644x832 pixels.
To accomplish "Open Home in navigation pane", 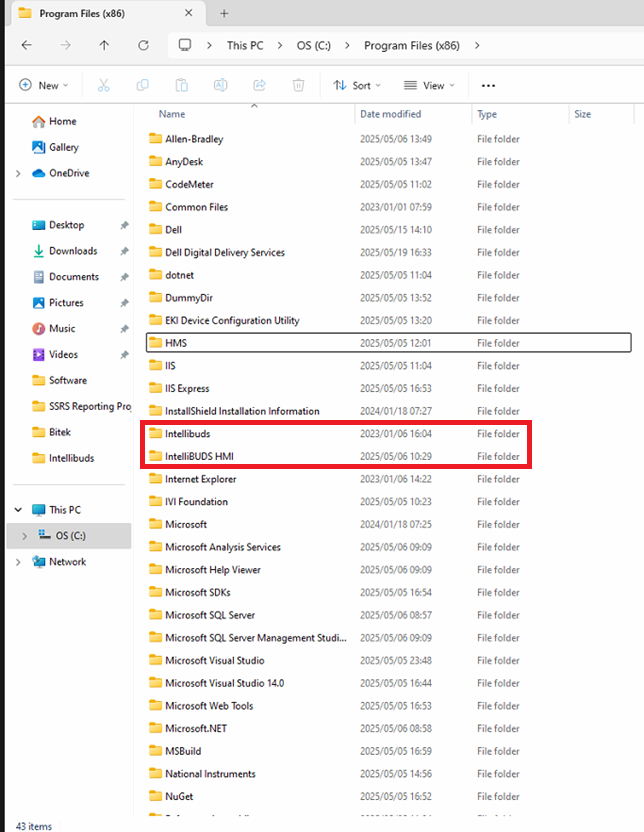I will pos(54,122).
